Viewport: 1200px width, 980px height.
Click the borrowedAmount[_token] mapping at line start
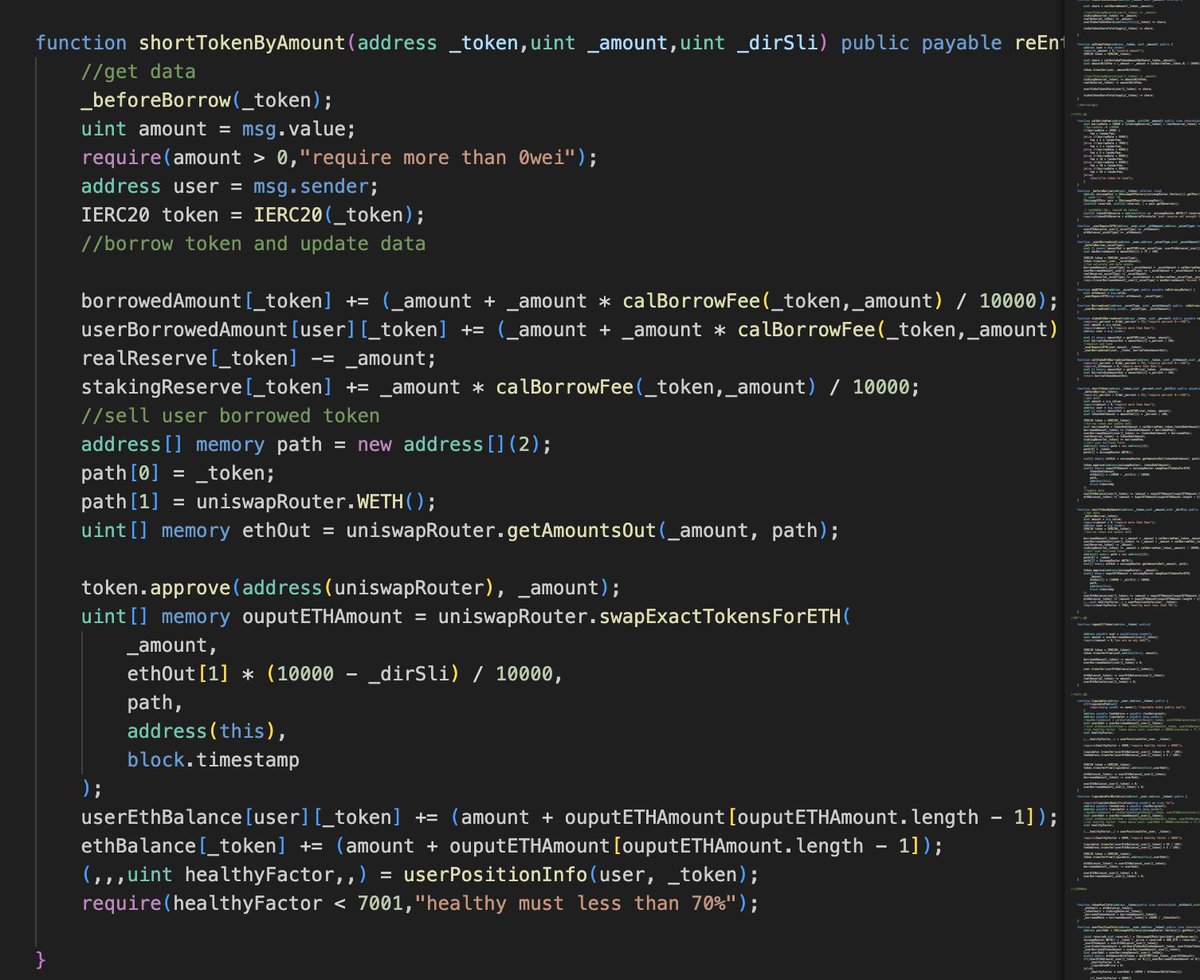point(208,301)
